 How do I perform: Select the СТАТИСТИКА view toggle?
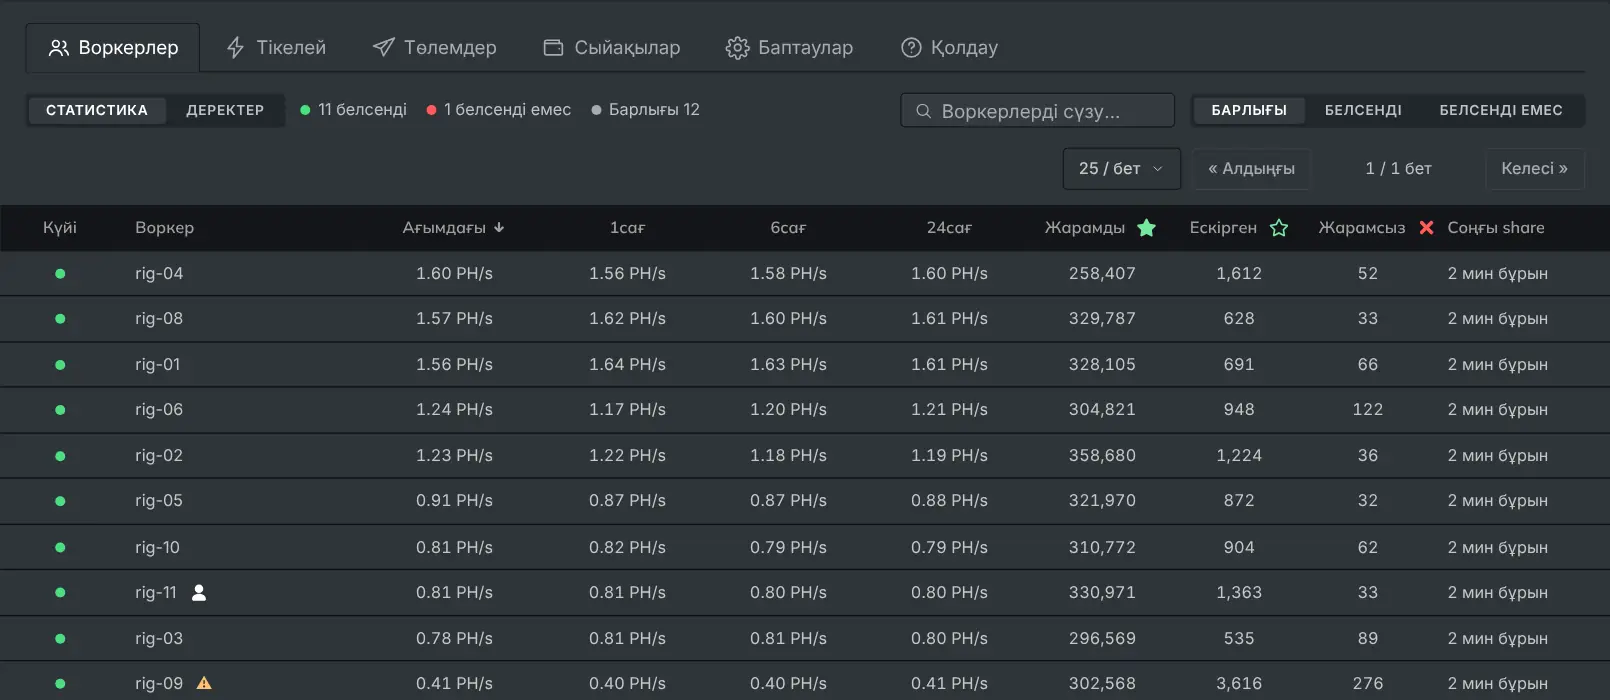click(x=97, y=110)
